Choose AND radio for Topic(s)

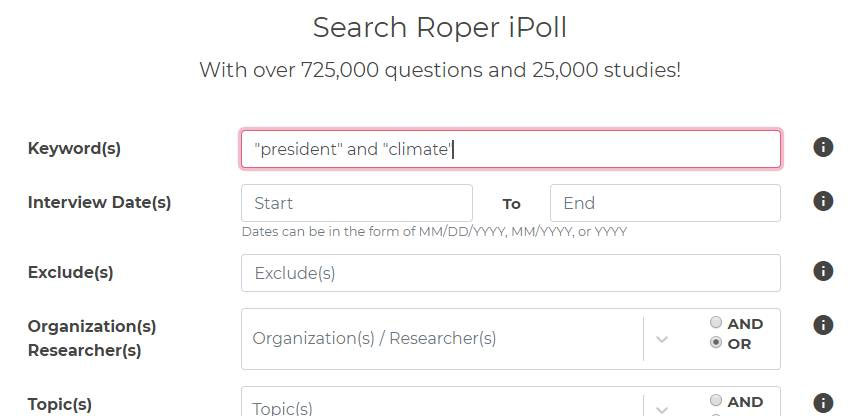pos(716,400)
